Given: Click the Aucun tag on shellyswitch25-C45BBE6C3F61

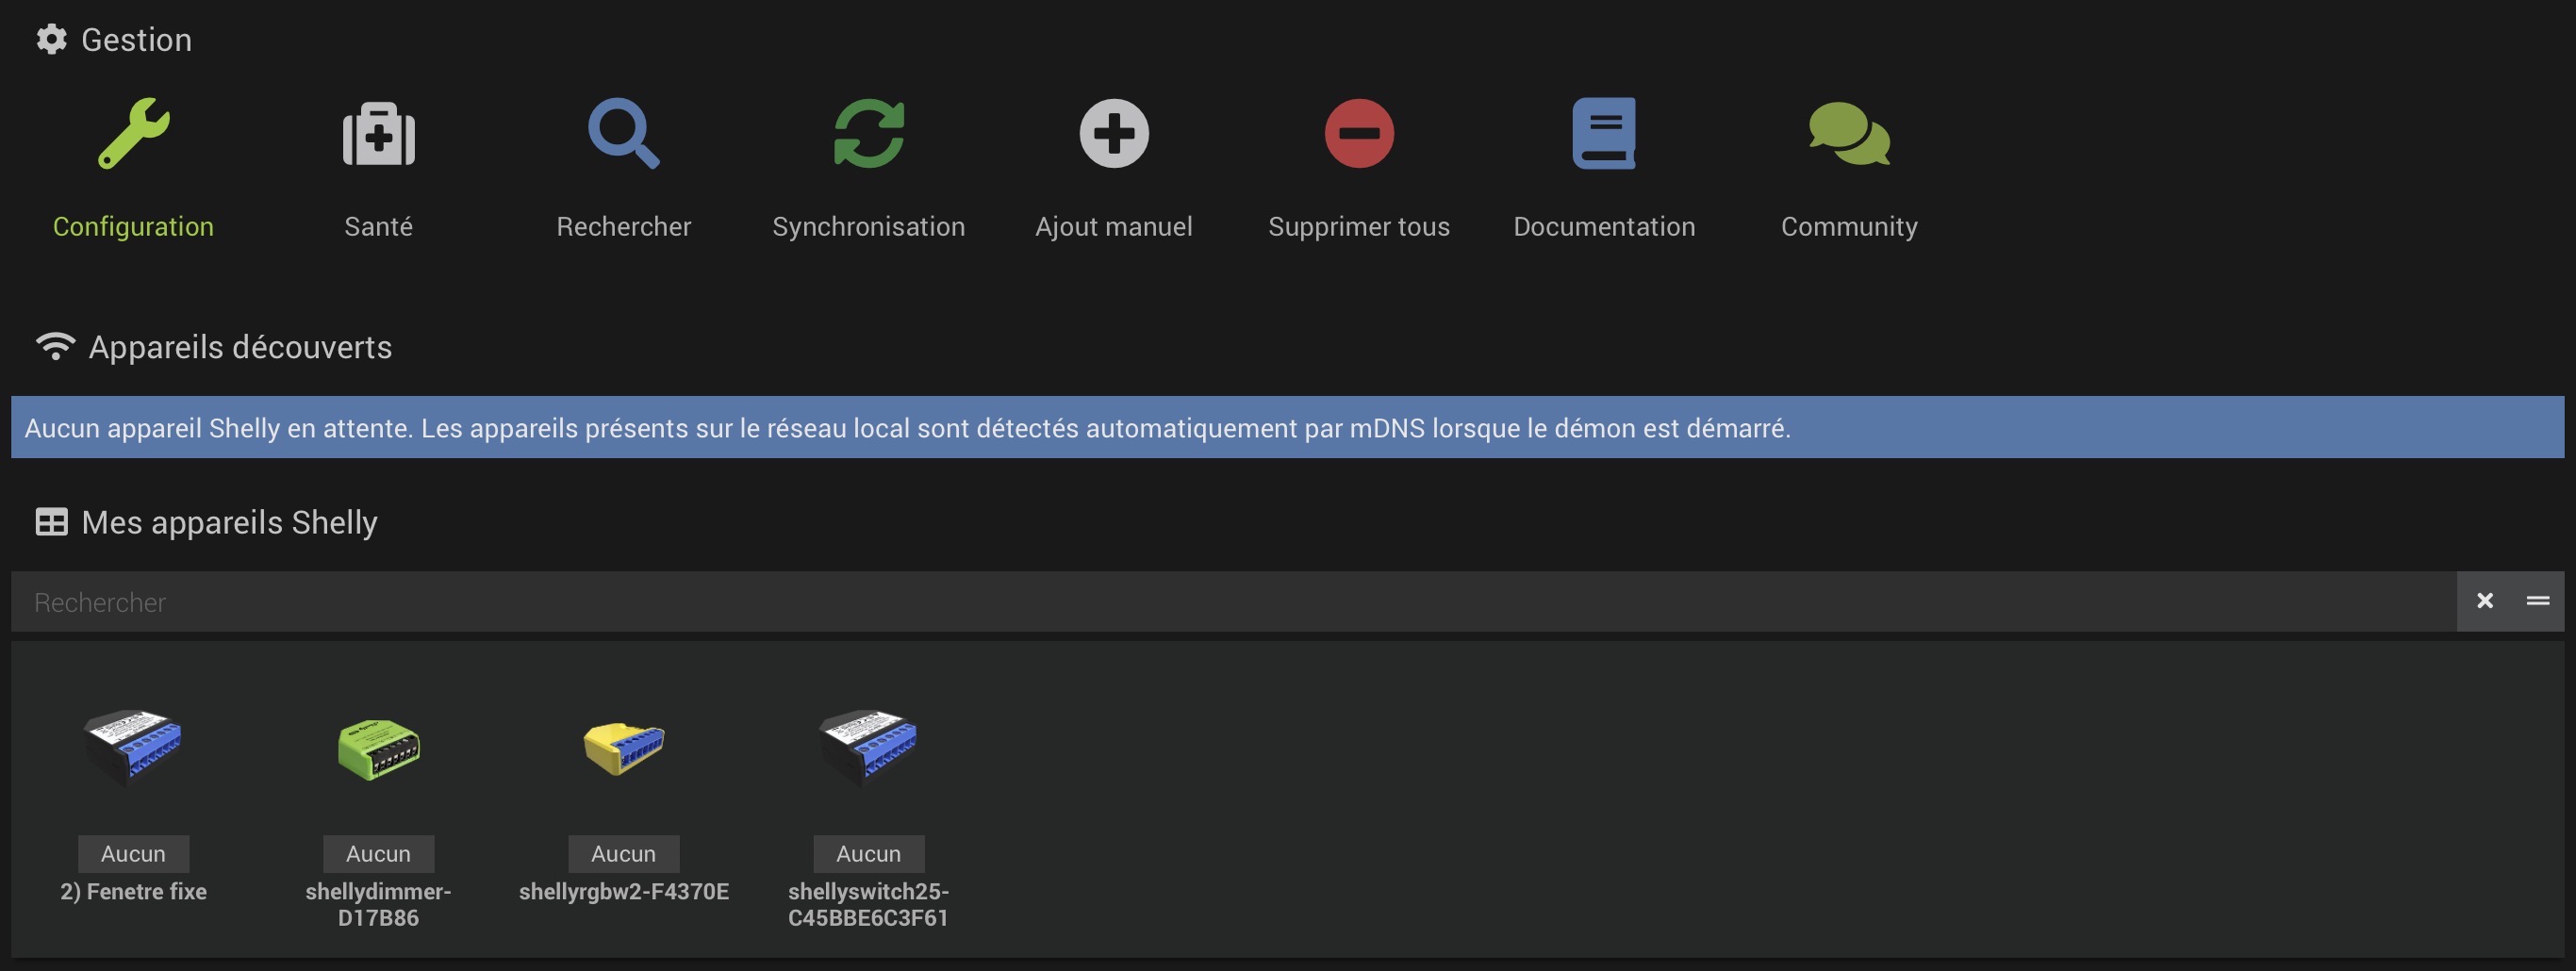Looking at the screenshot, I should click(x=869, y=854).
